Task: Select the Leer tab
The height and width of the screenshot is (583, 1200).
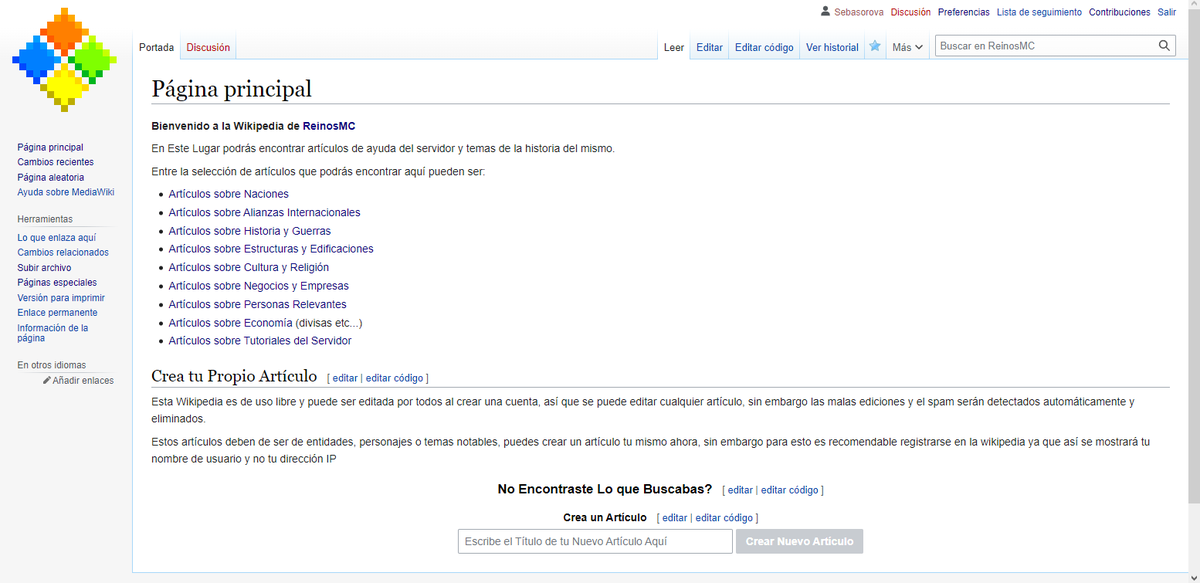Action: [x=674, y=47]
